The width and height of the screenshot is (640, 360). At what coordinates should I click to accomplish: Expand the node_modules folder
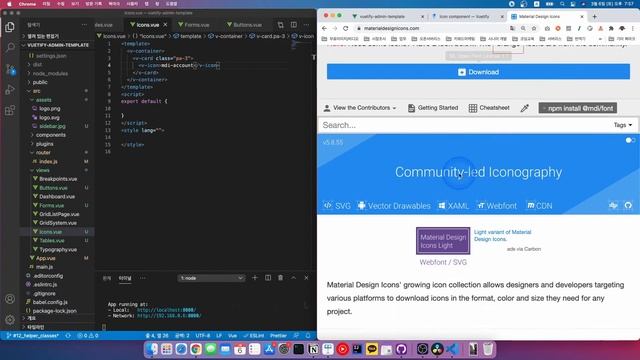coord(50,73)
